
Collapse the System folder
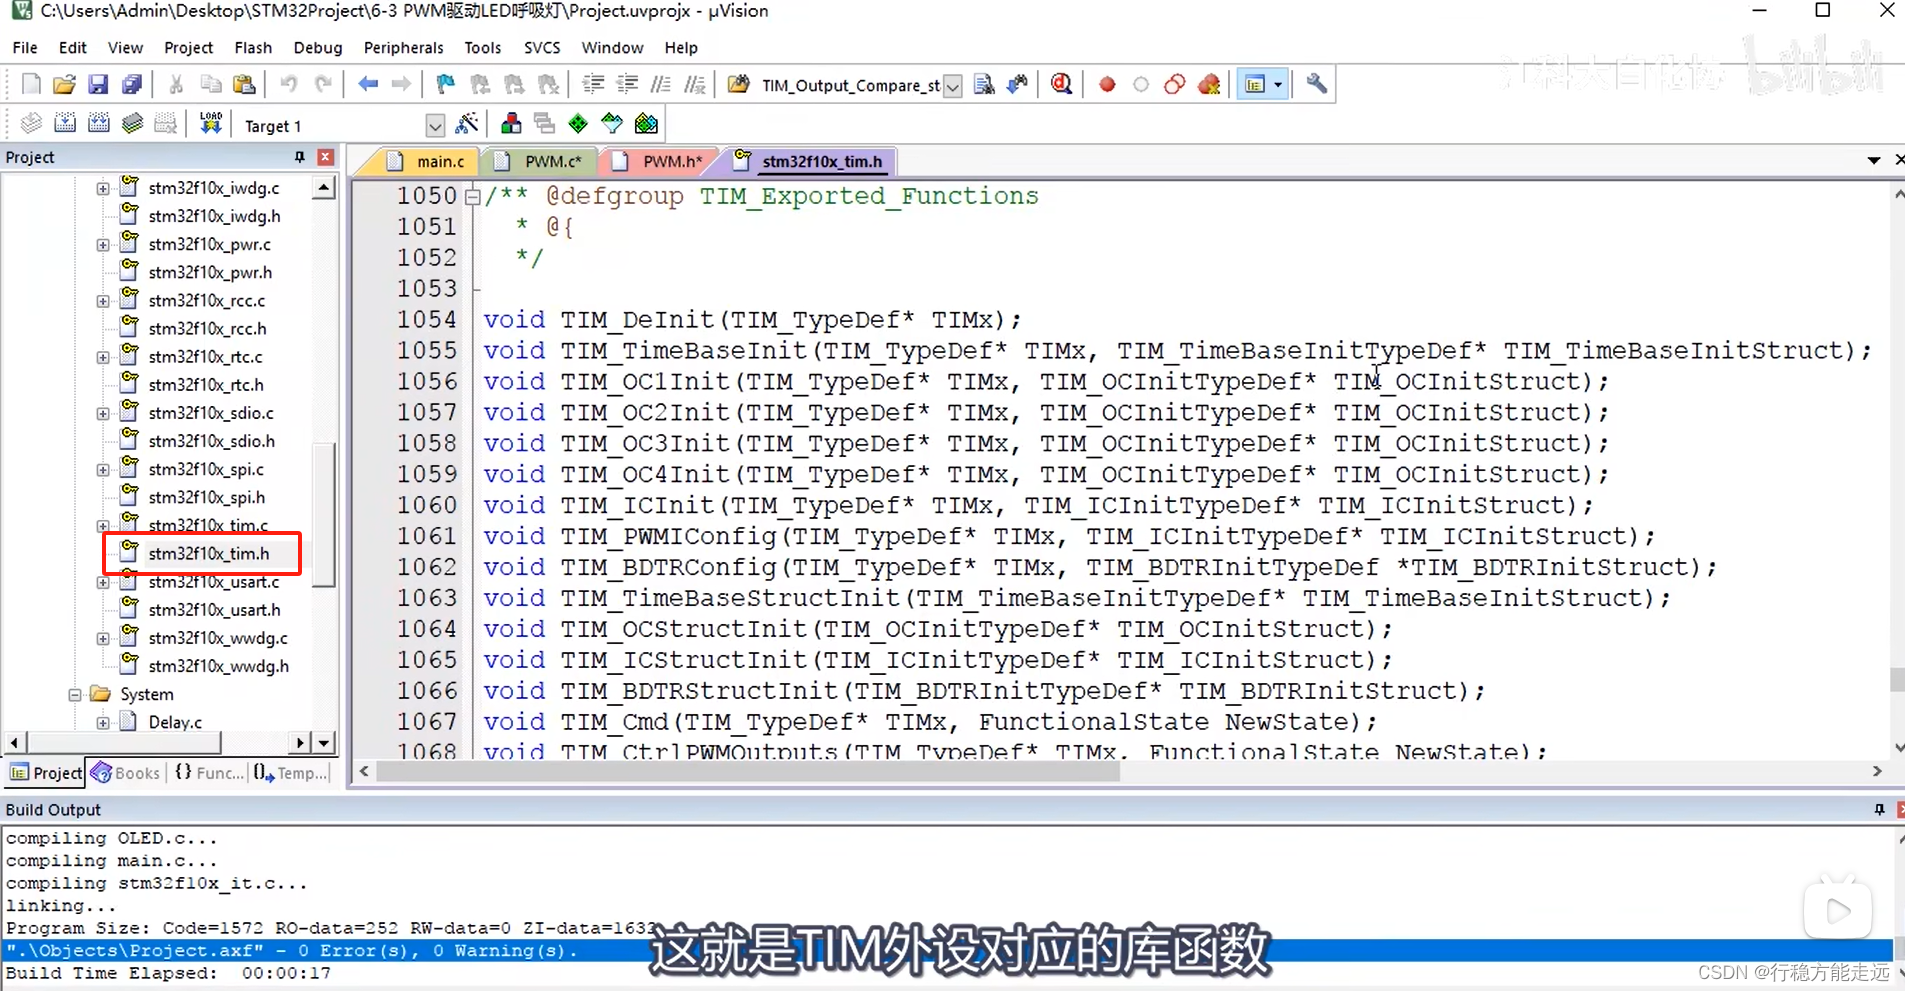coord(75,695)
